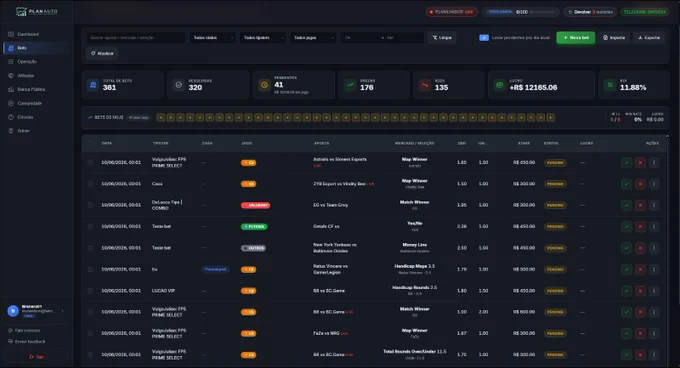Click the Limpar filters button
This screenshot has width=680, height=368.
(x=442, y=38)
